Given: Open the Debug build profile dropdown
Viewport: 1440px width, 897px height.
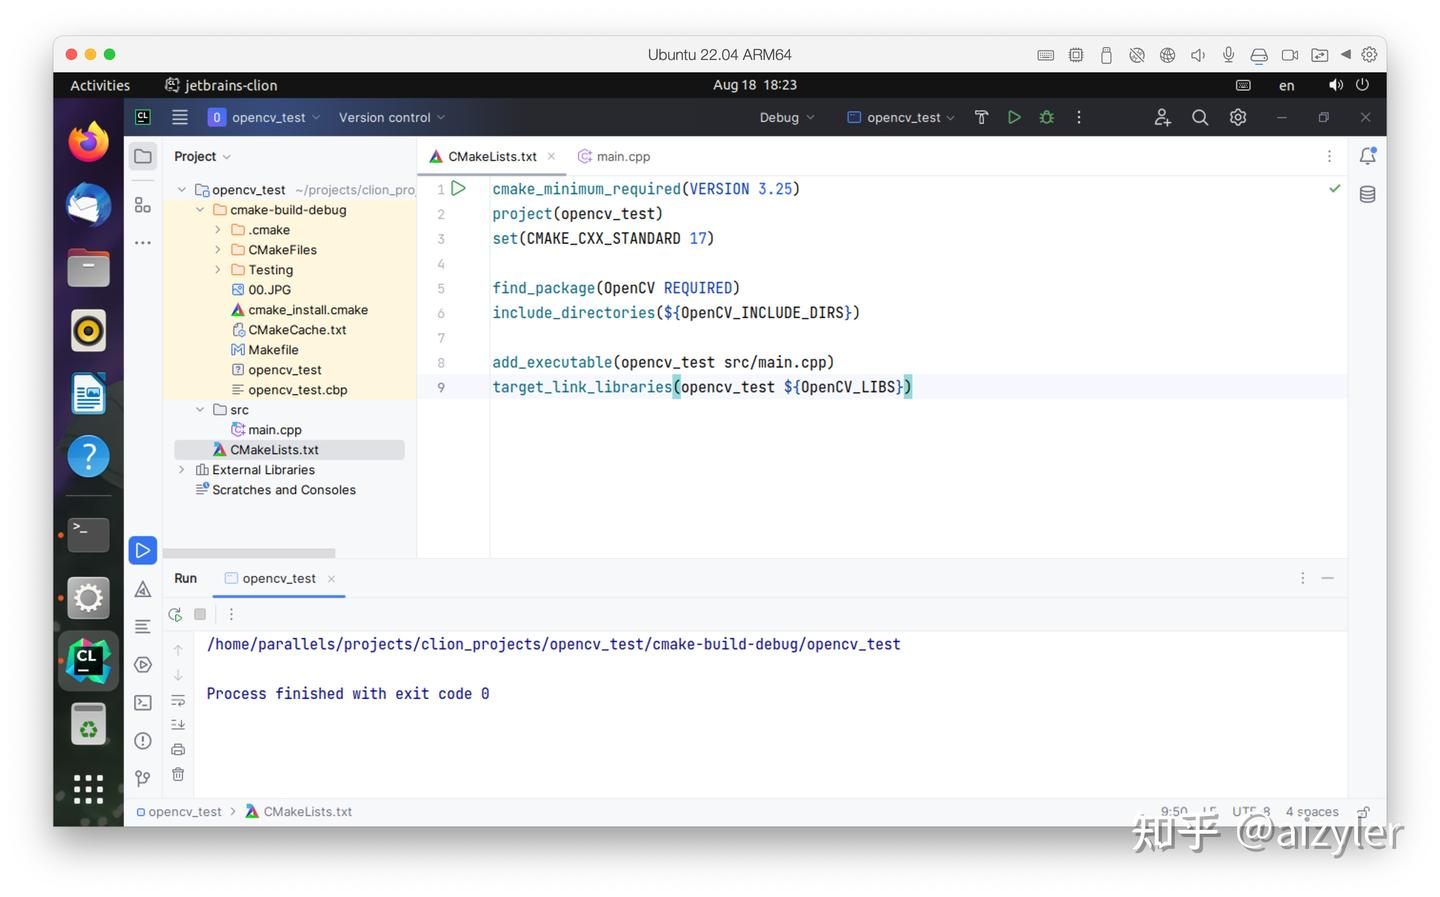Looking at the screenshot, I should [786, 117].
